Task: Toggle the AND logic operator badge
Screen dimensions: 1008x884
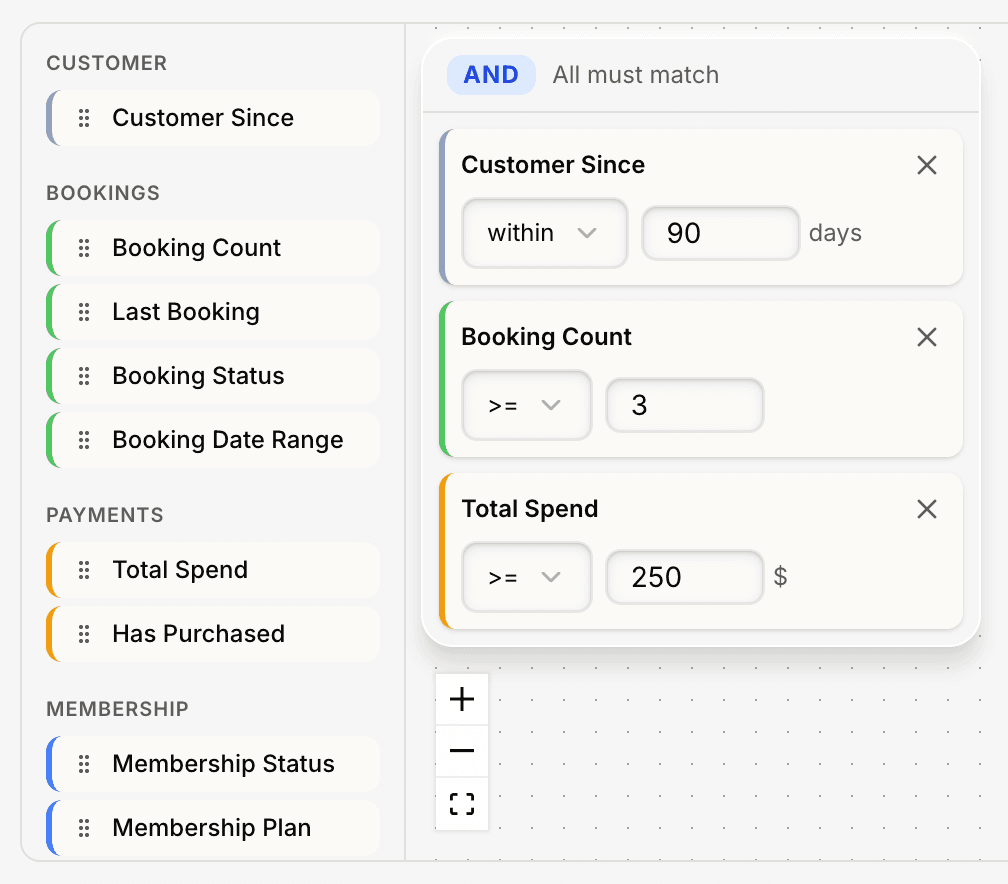Action: click(x=491, y=75)
